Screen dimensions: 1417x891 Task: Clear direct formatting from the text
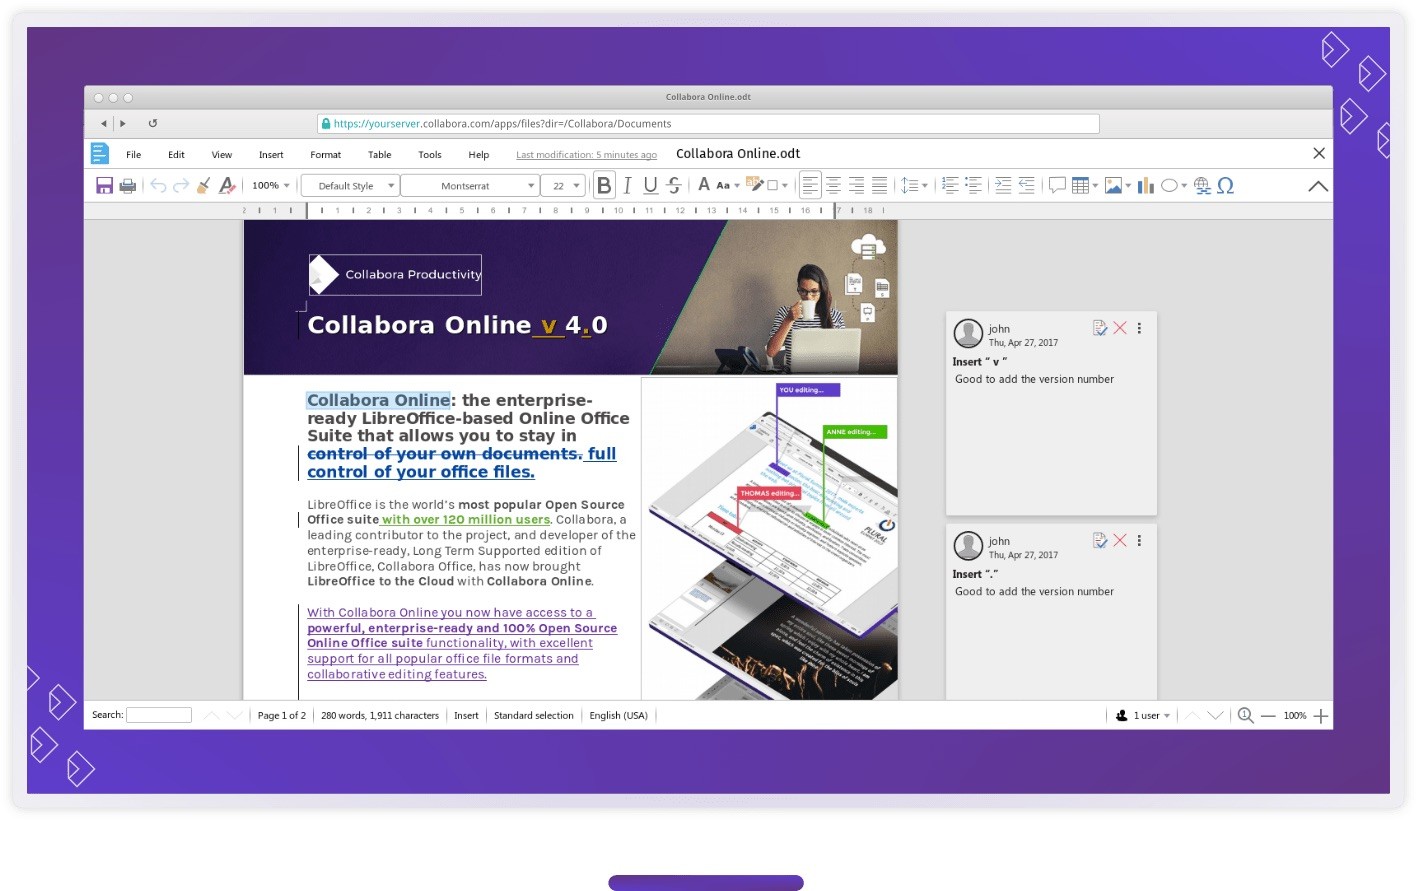[x=227, y=185]
